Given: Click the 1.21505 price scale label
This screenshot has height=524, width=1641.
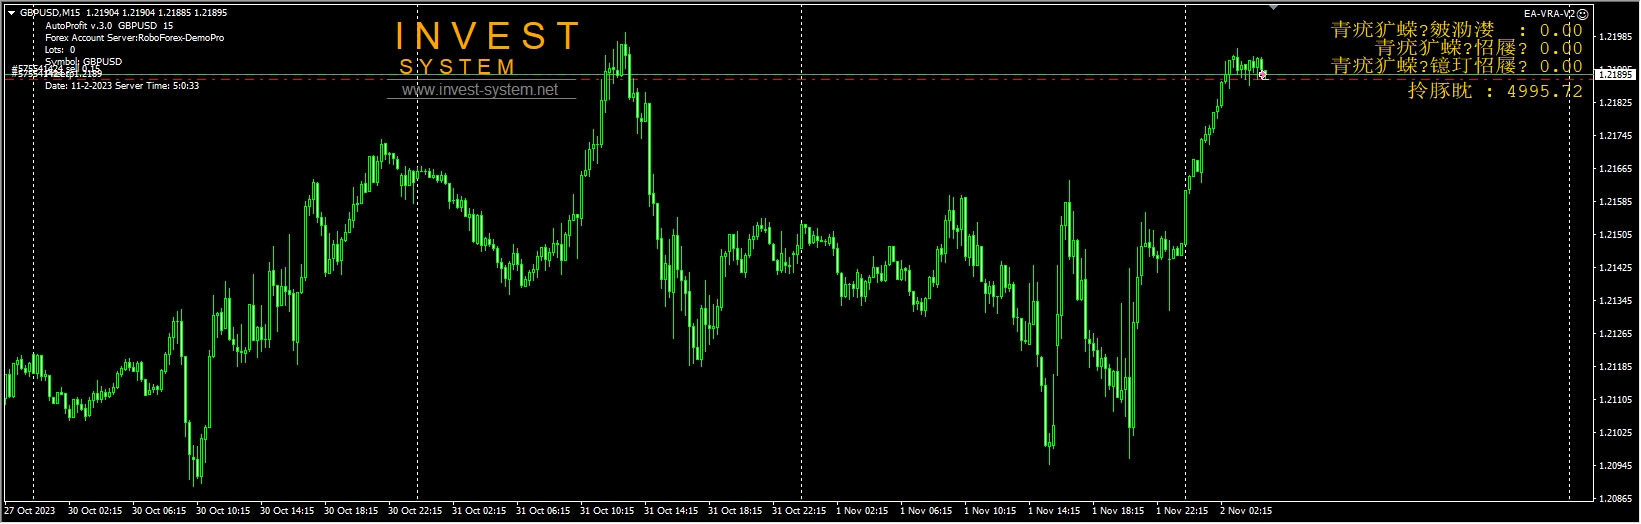Looking at the screenshot, I should pos(1616,235).
